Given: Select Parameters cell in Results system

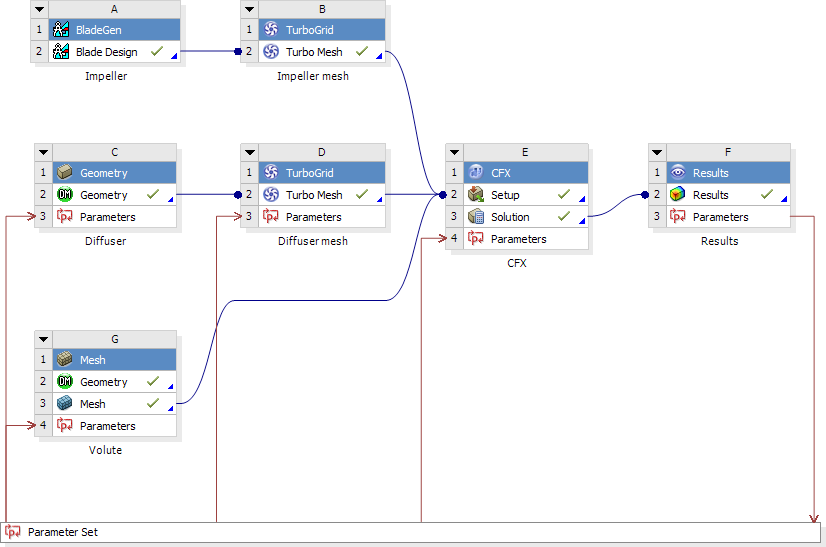Looking at the screenshot, I should click(x=728, y=217).
